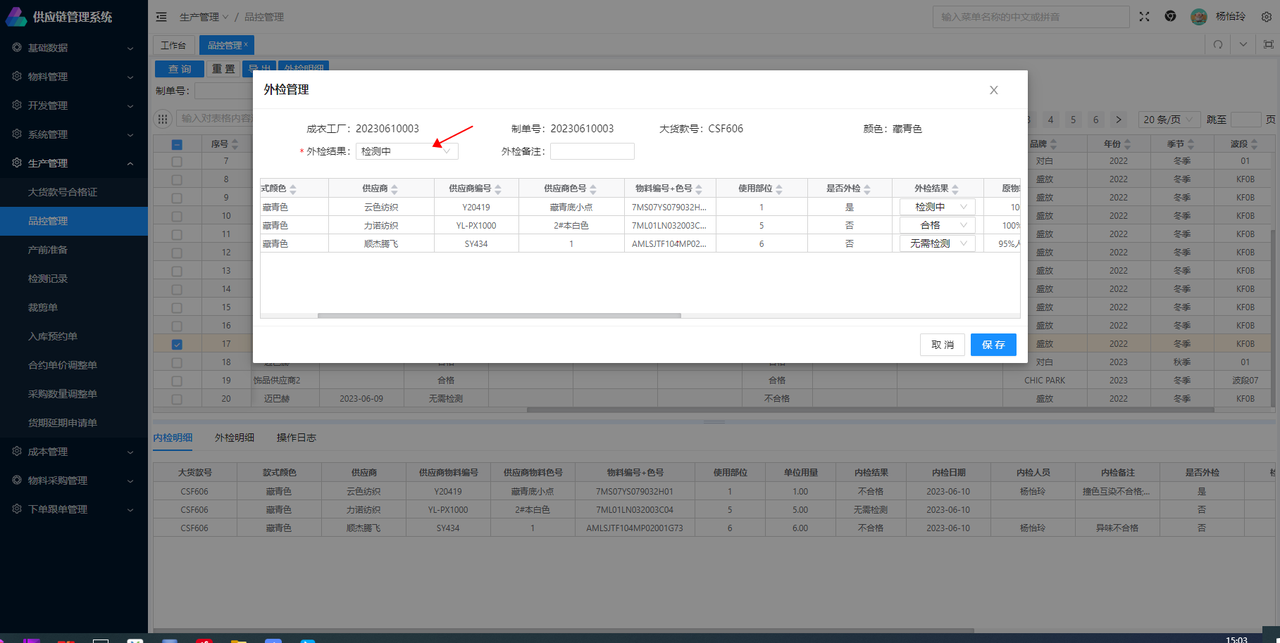Collapse the sidebar with the menu-fold icon
This screenshot has width=1280, height=643.
pyautogui.click(x=162, y=17)
